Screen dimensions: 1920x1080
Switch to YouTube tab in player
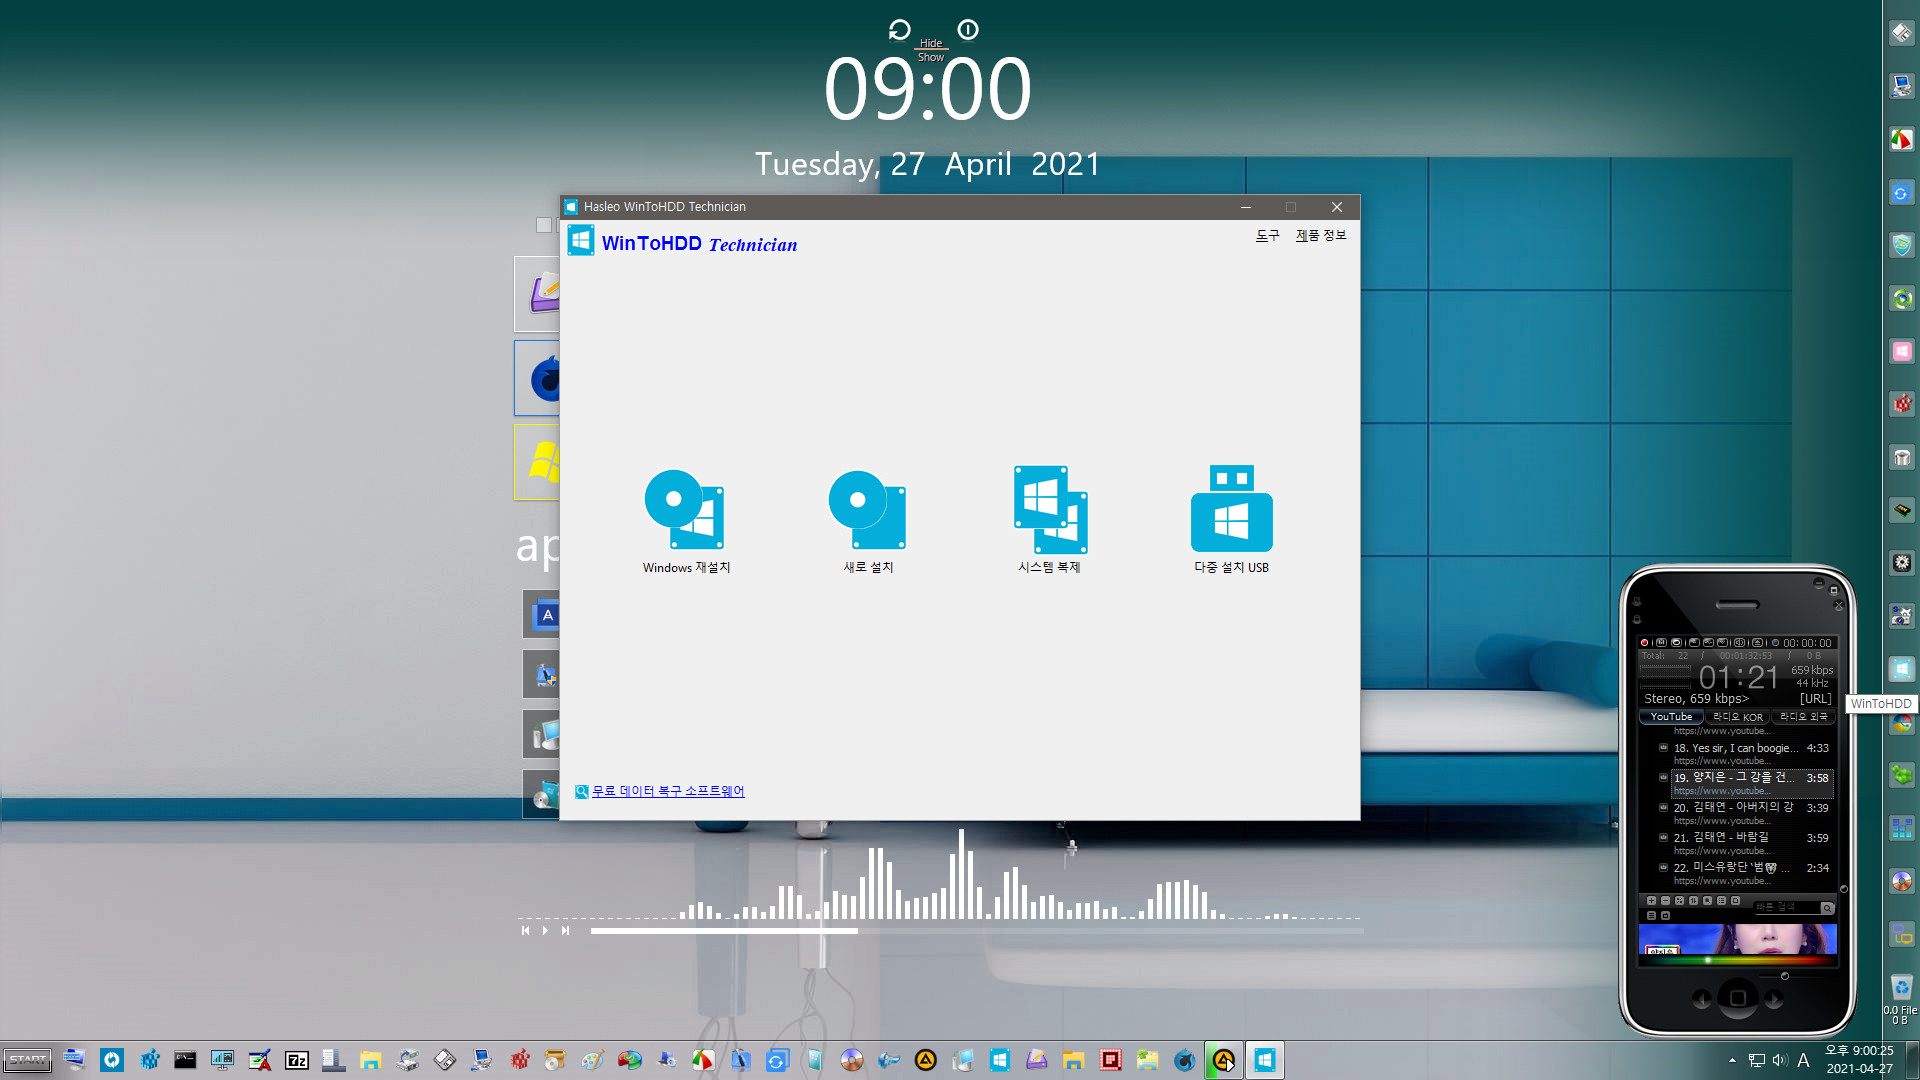1671,717
